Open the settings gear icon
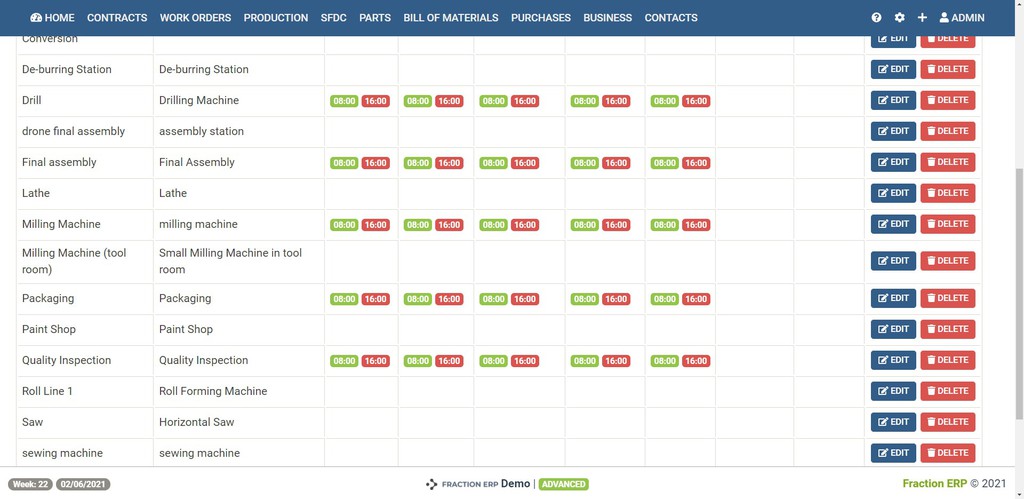1024x499 pixels. click(x=899, y=18)
